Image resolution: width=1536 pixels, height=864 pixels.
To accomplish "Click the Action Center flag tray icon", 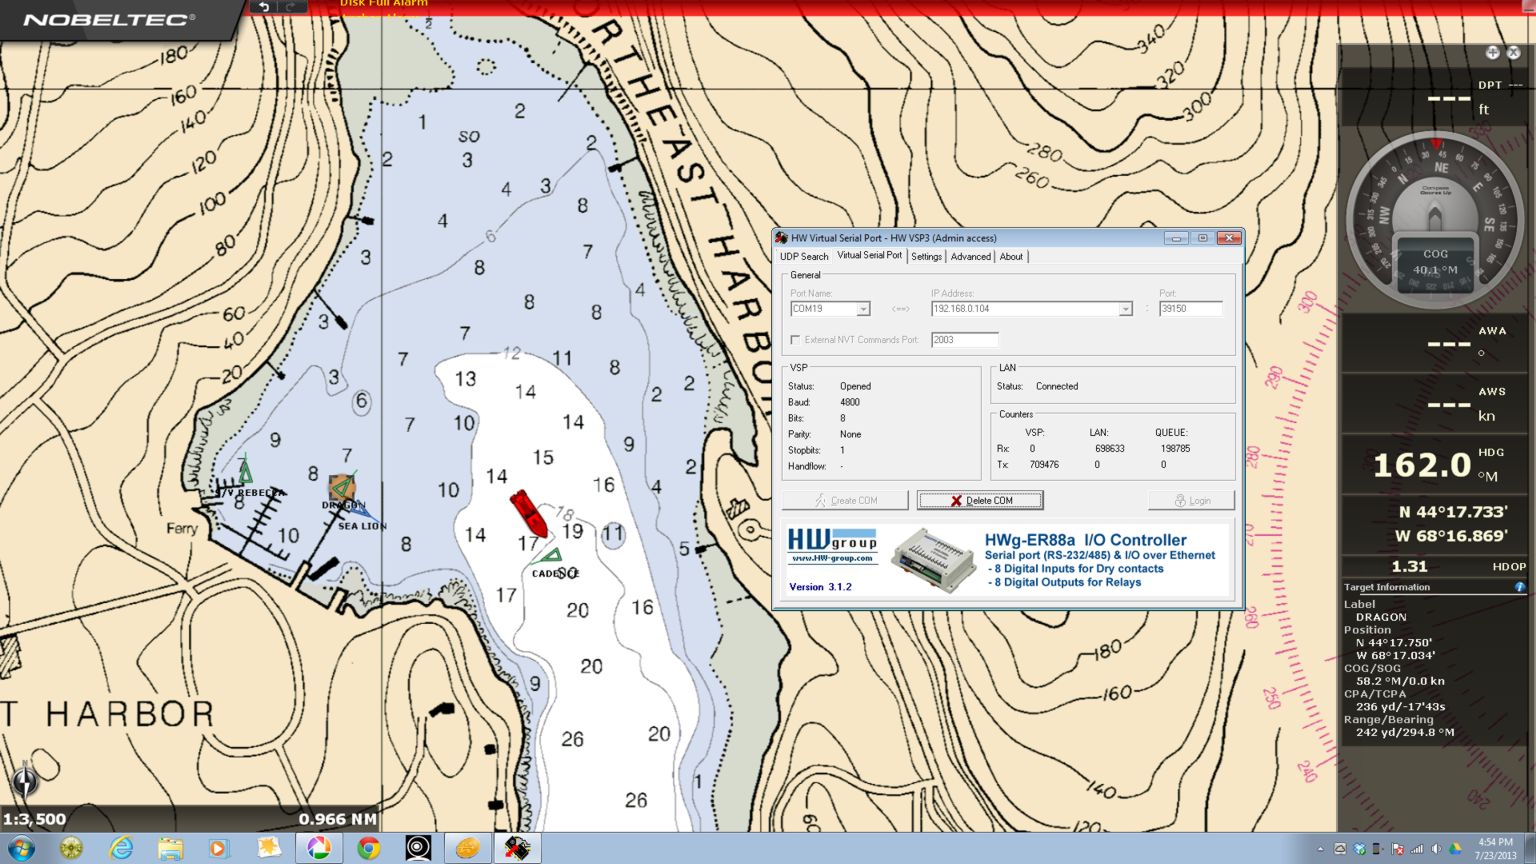I will tap(1397, 849).
